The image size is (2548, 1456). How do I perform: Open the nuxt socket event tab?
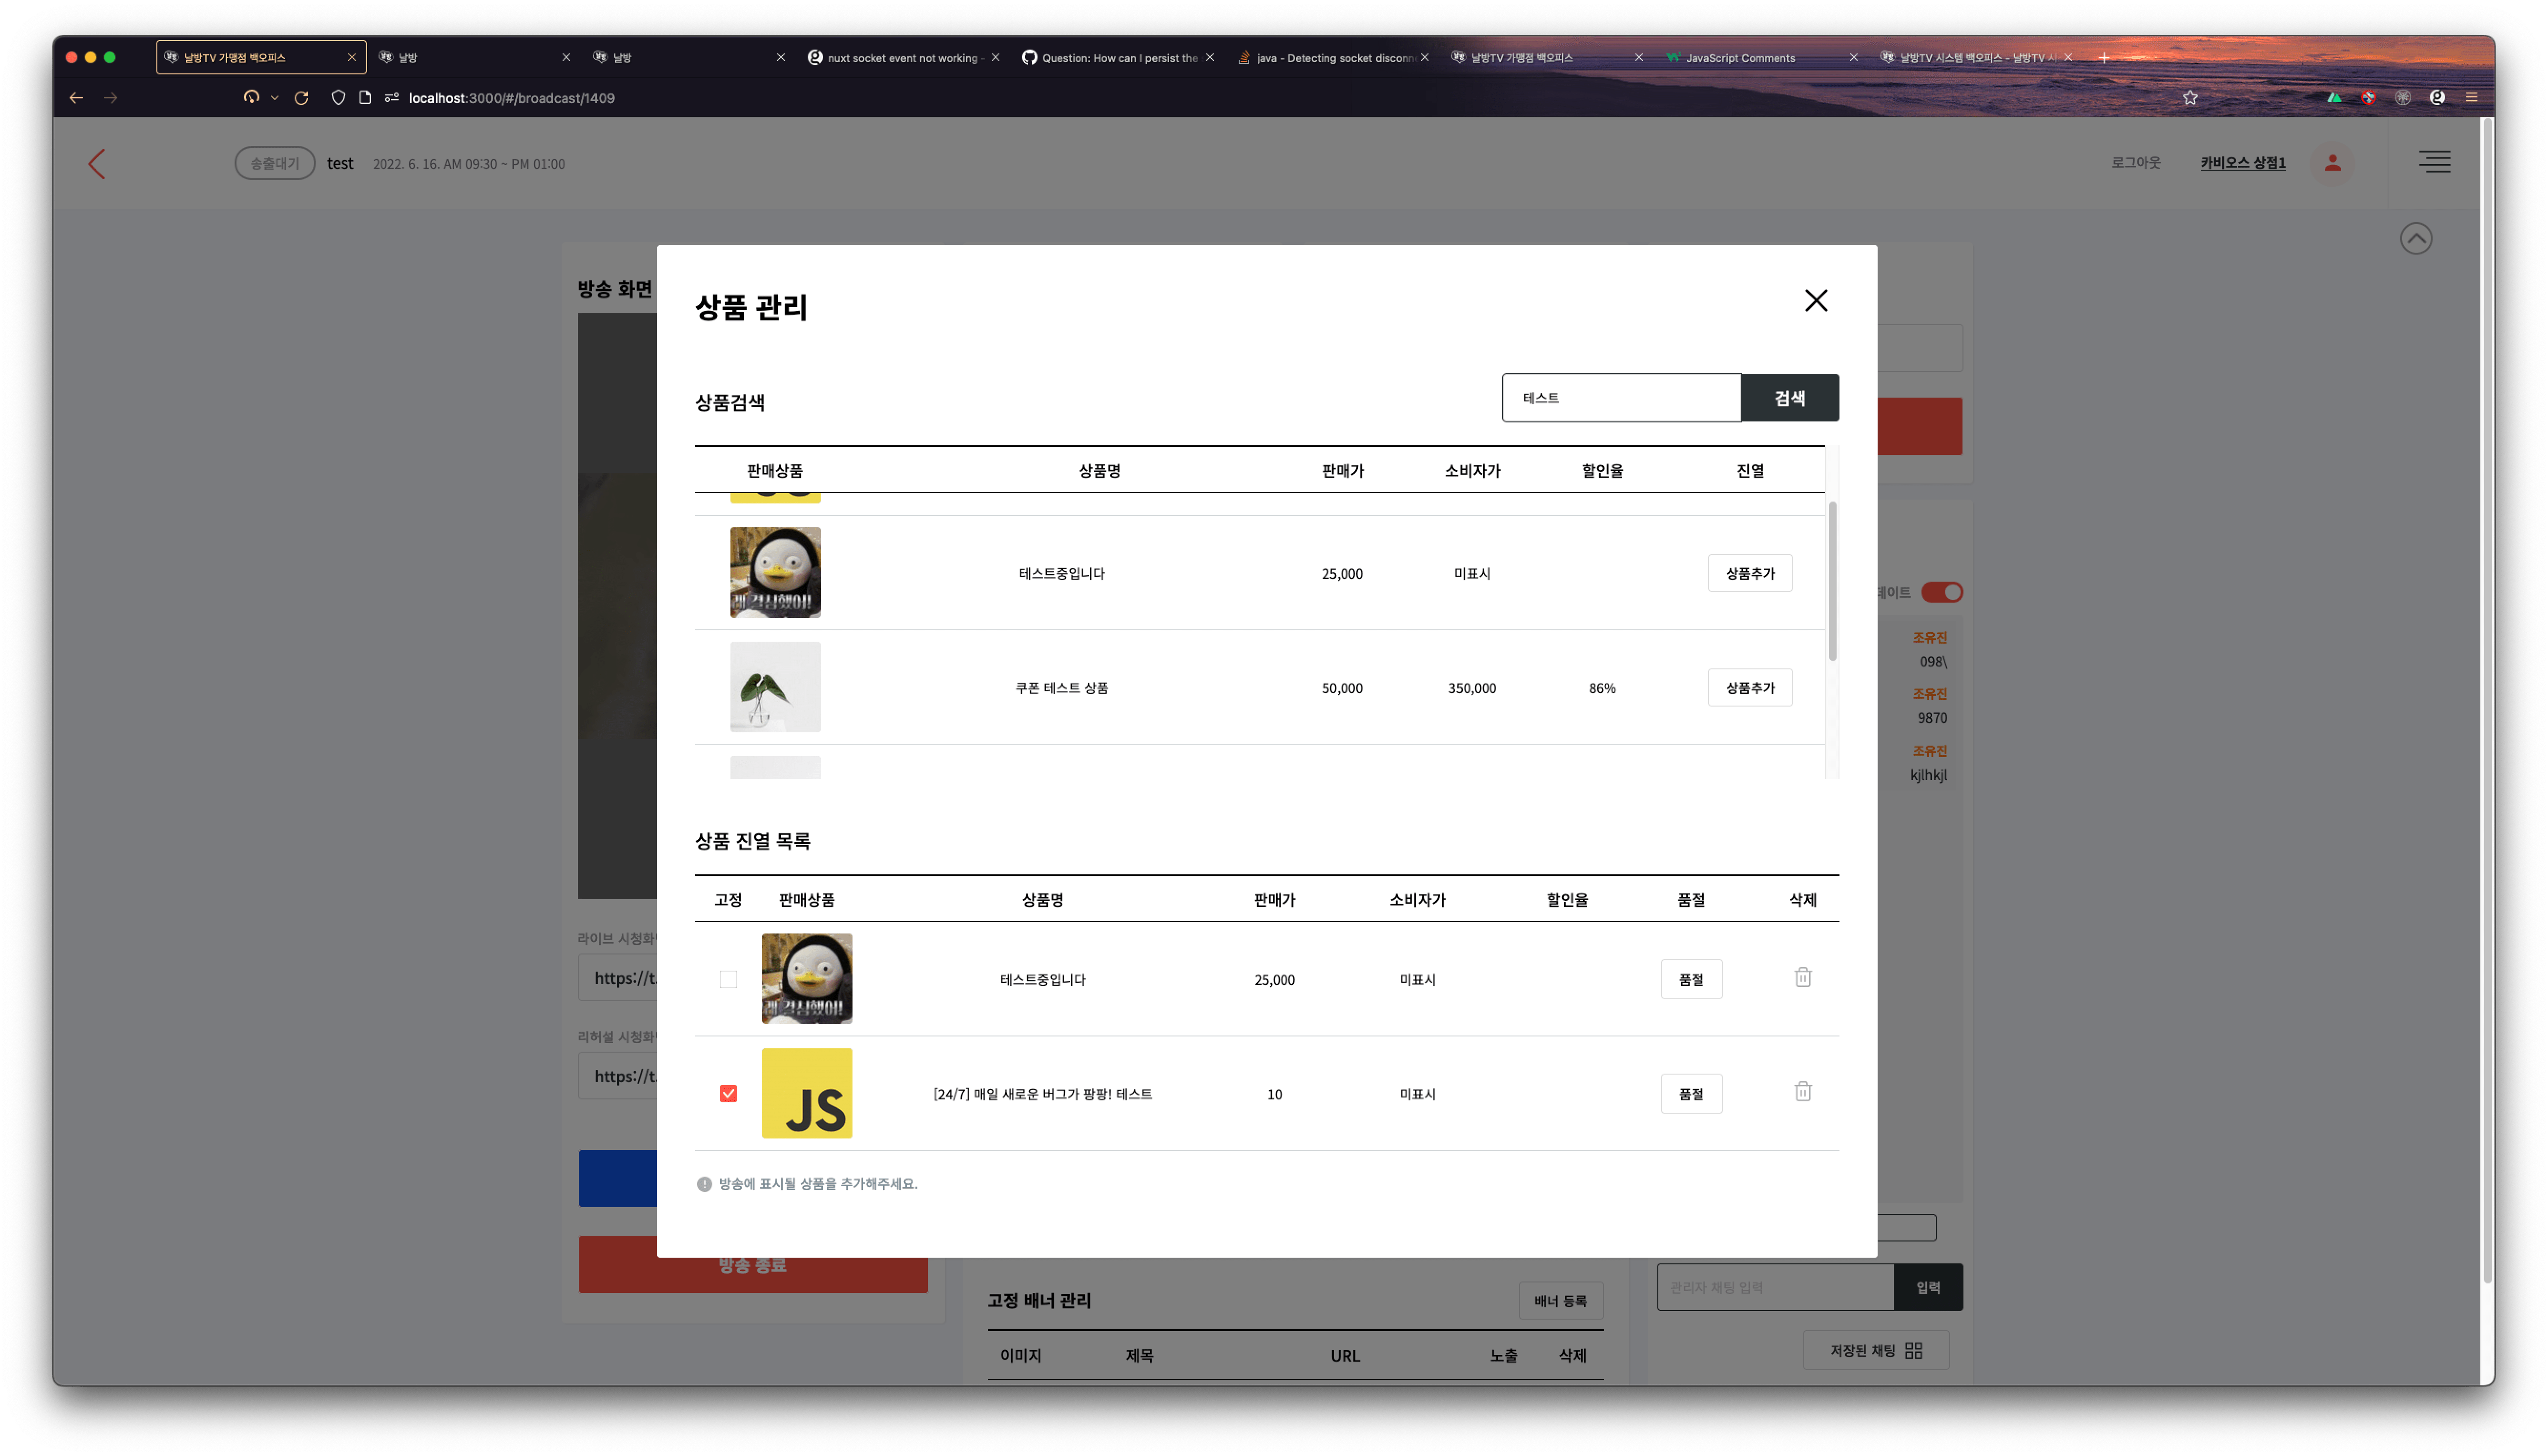[900, 58]
